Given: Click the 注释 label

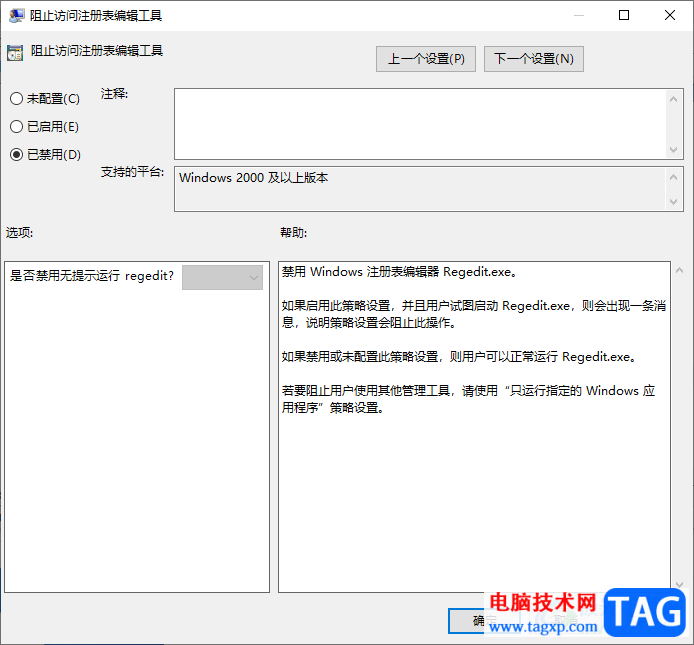Looking at the screenshot, I should coord(114,94).
